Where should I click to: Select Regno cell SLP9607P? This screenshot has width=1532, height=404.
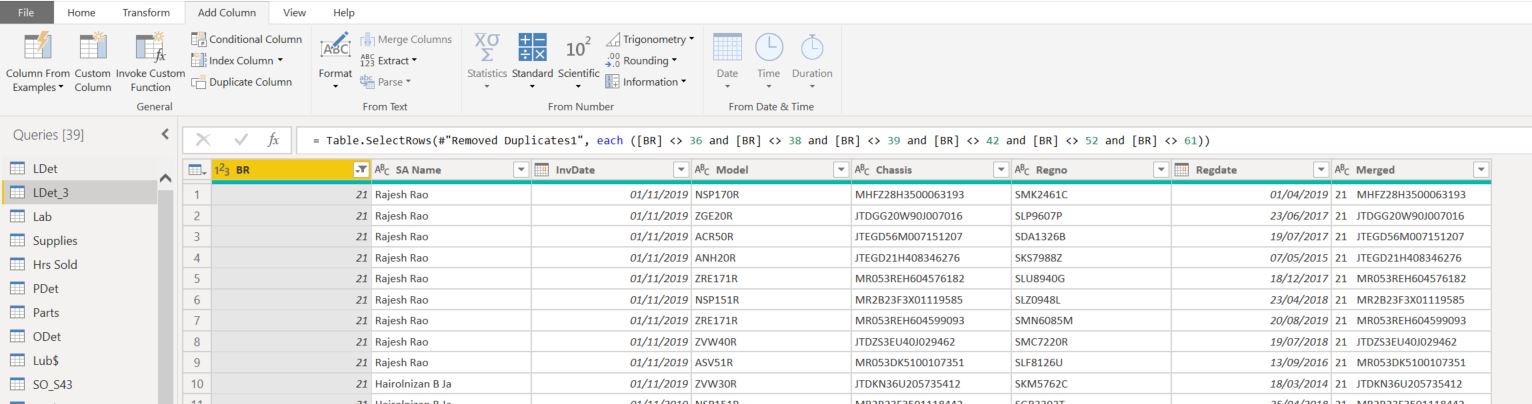click(1090, 215)
